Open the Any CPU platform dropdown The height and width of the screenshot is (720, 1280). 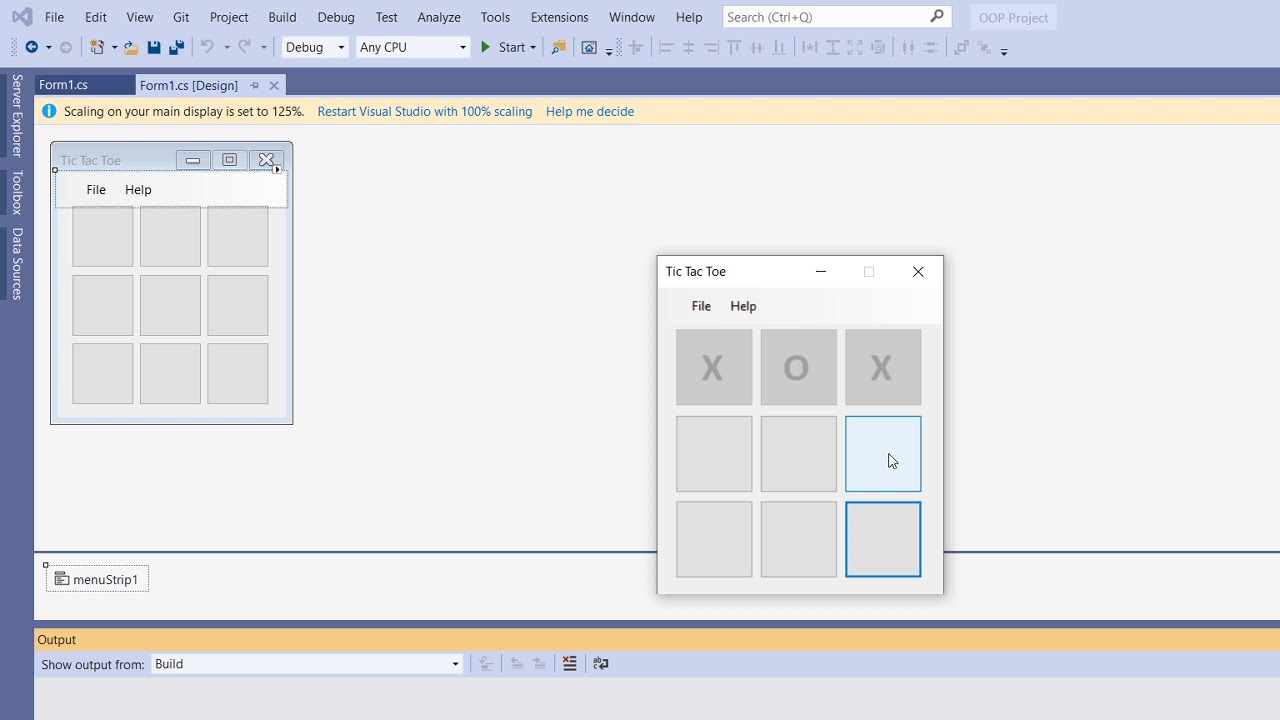pyautogui.click(x=413, y=47)
